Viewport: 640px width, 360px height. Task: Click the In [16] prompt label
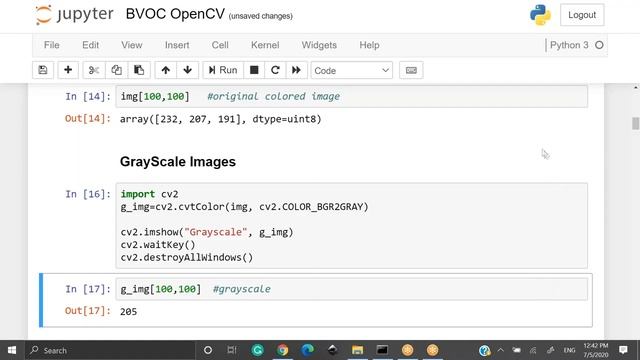pos(88,194)
